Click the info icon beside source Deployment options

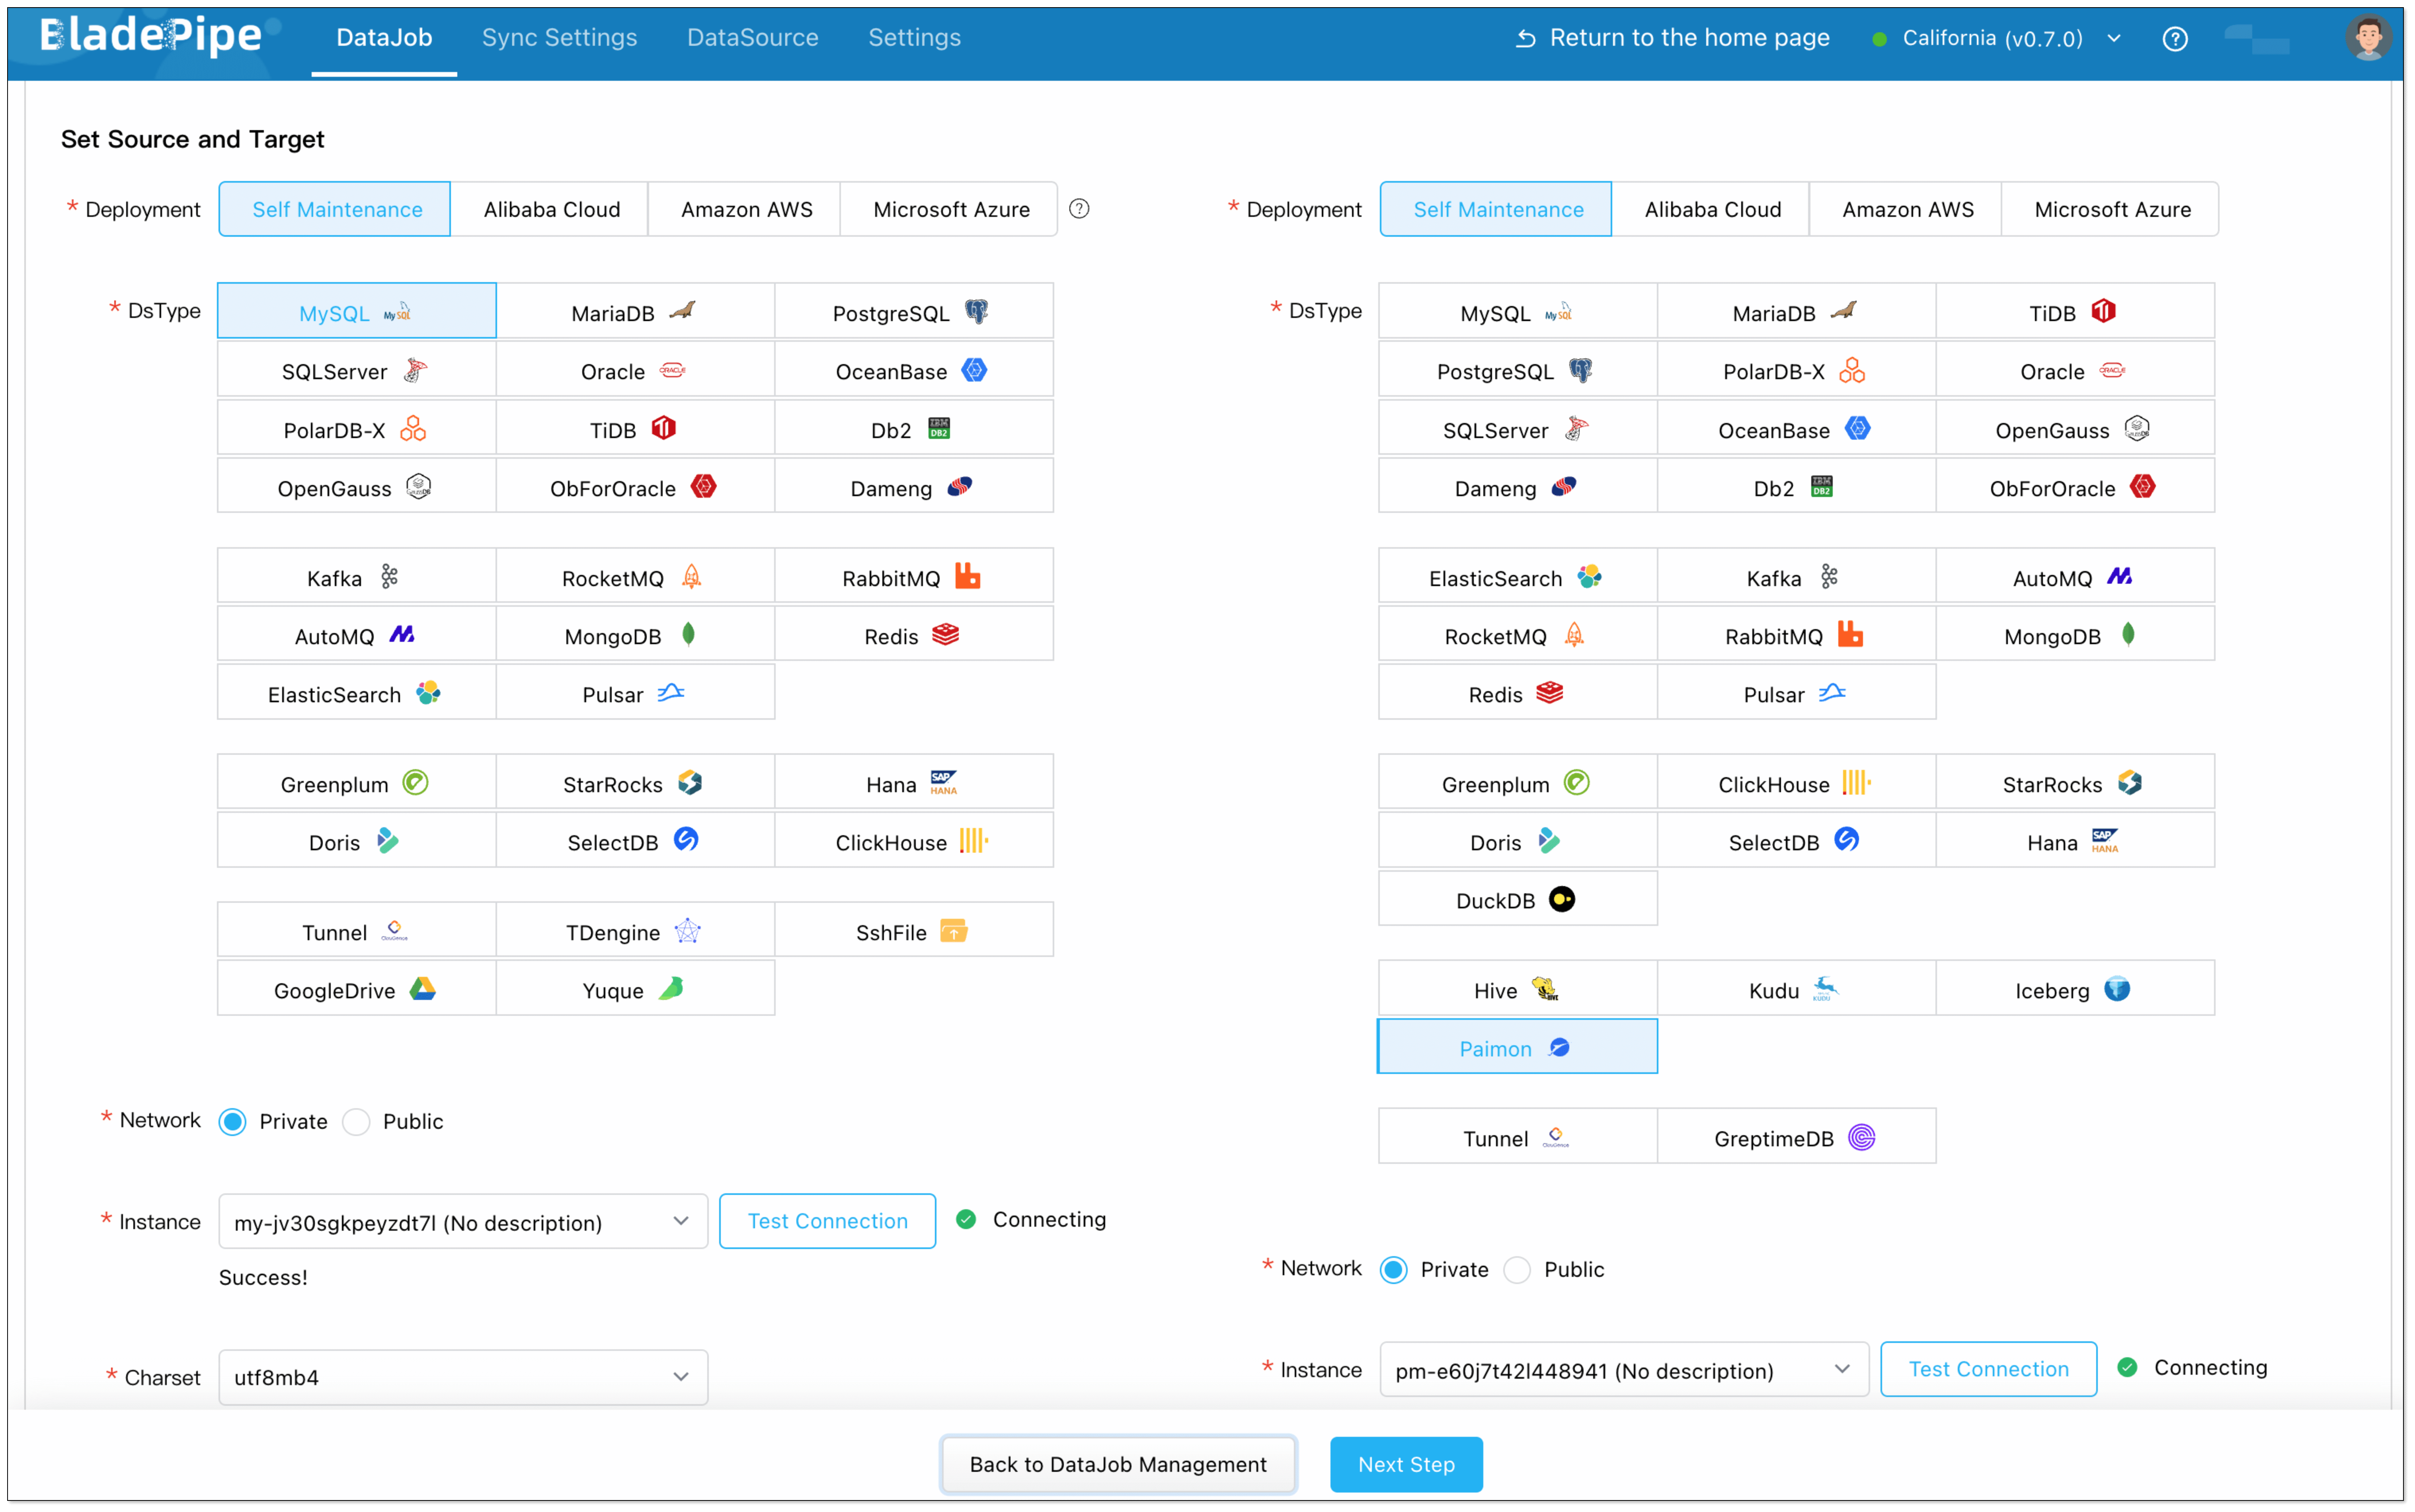1079,209
